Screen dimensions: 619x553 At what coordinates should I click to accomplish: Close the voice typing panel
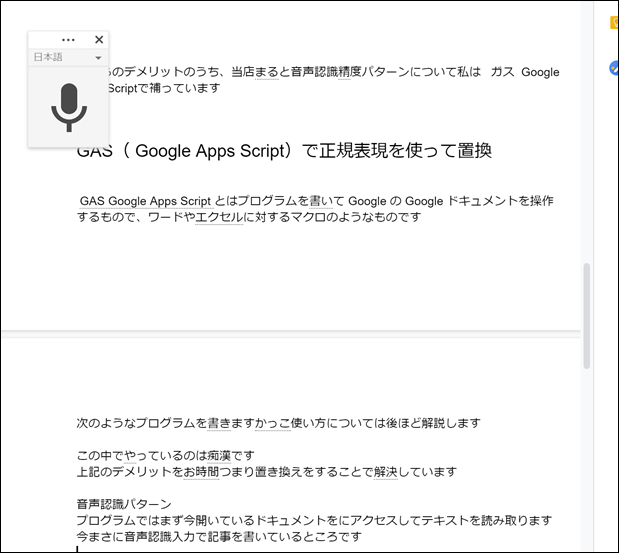coord(99,39)
